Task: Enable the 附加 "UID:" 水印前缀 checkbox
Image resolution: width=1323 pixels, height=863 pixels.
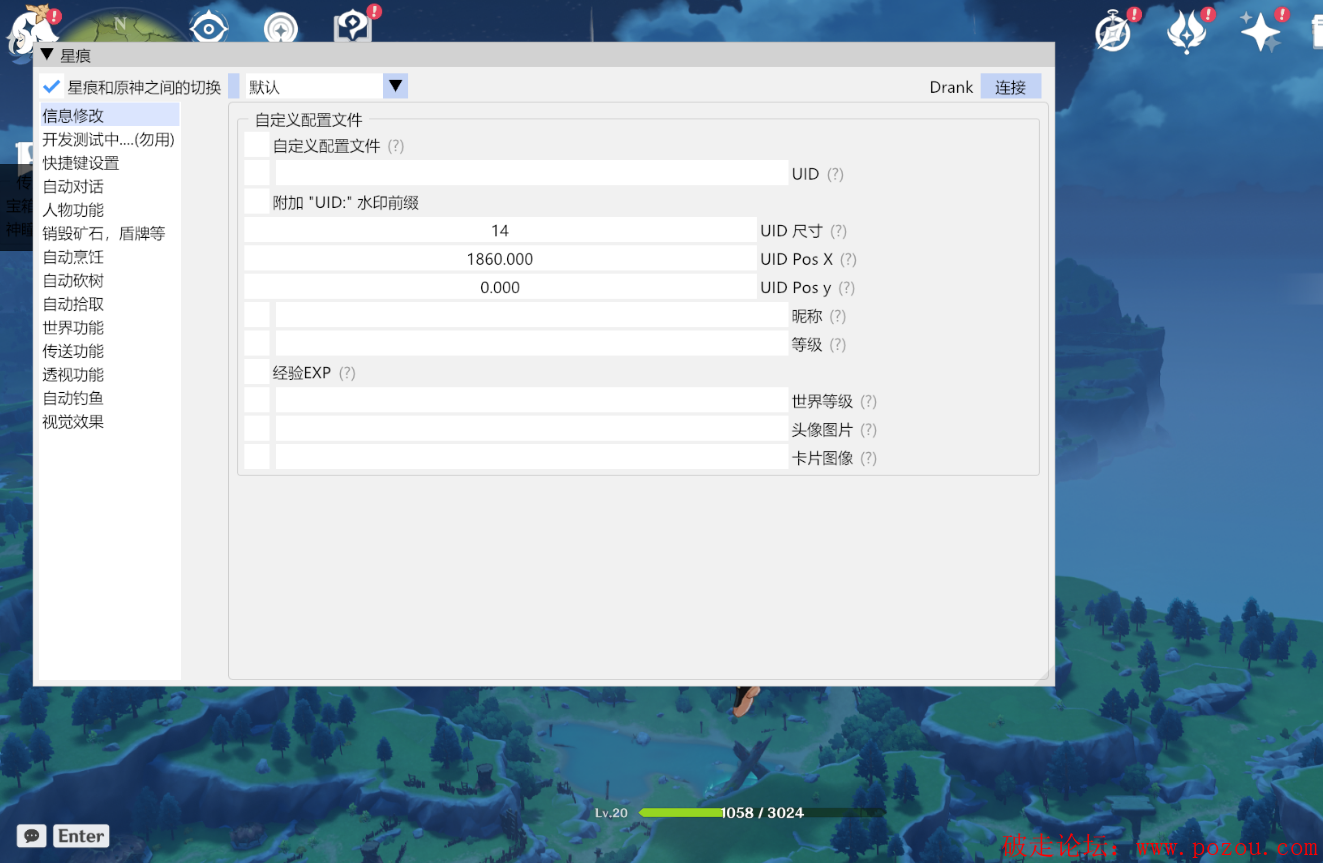Action: point(257,202)
